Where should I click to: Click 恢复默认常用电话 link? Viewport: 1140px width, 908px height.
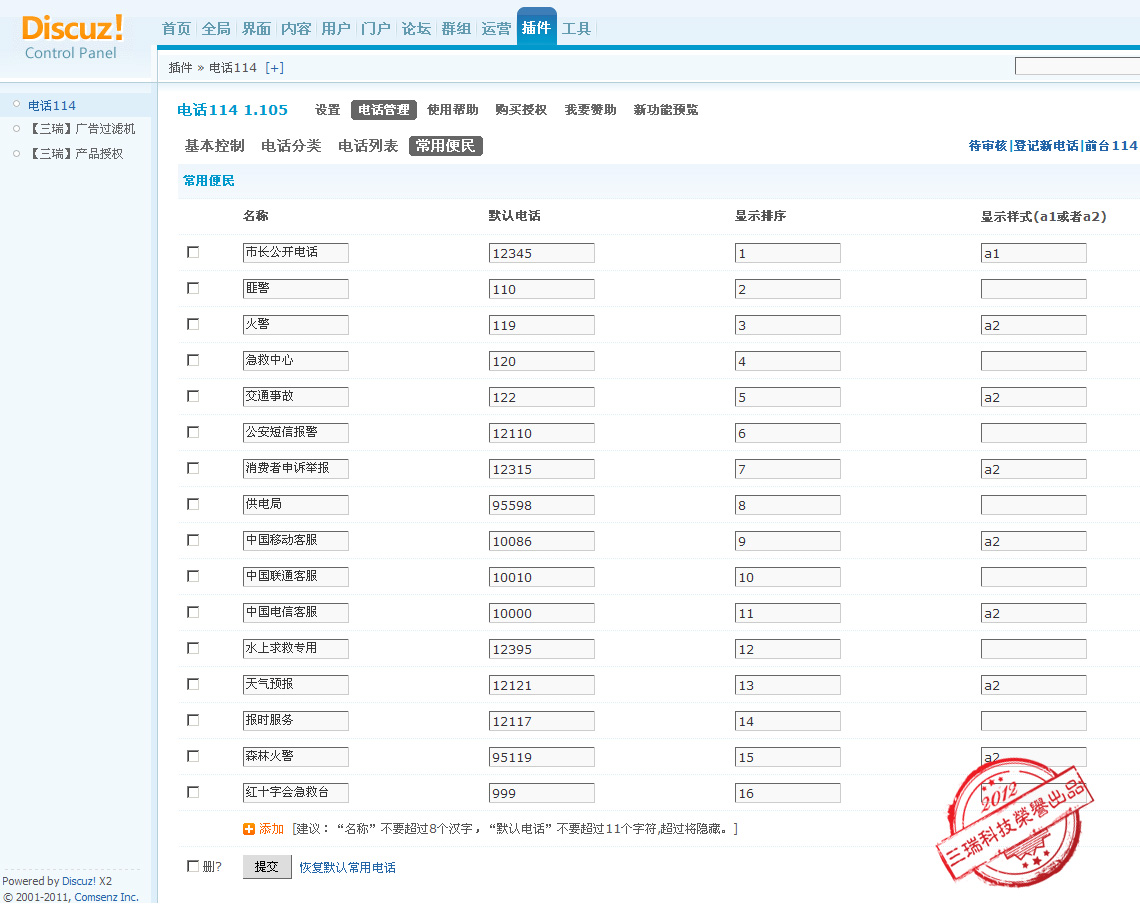[x=347, y=867]
